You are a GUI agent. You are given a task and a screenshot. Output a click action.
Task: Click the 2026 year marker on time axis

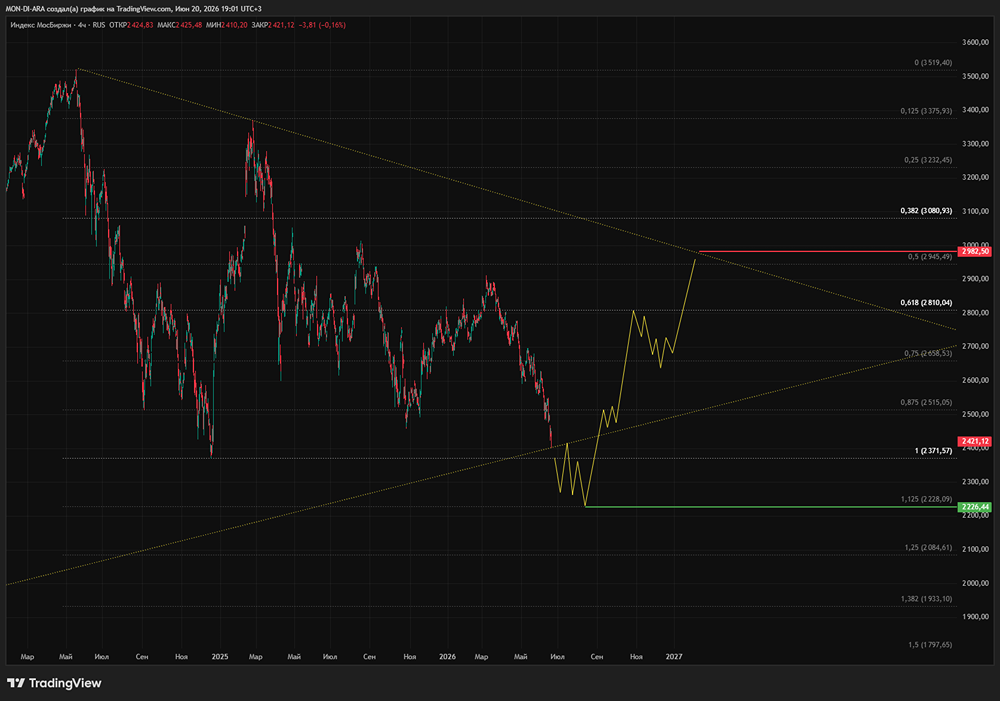coord(448,656)
